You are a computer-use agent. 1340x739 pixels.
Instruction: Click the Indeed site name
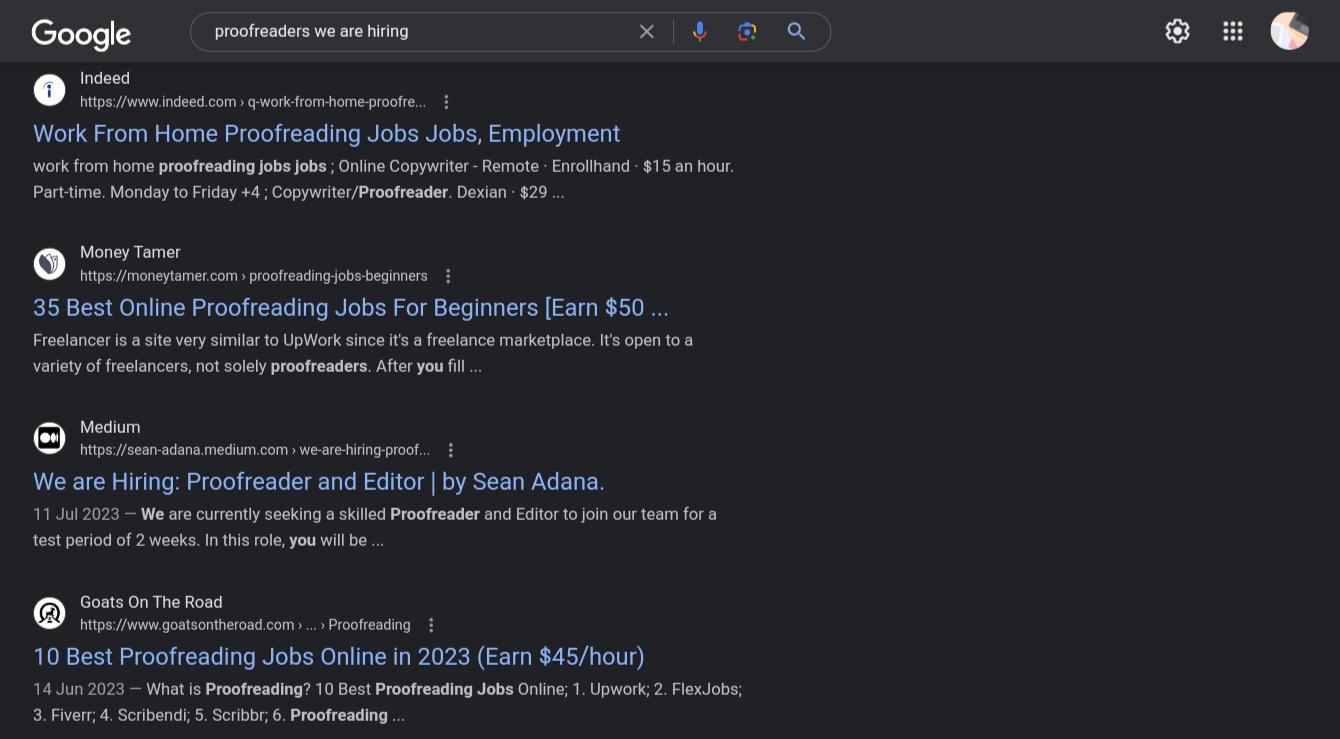click(105, 78)
